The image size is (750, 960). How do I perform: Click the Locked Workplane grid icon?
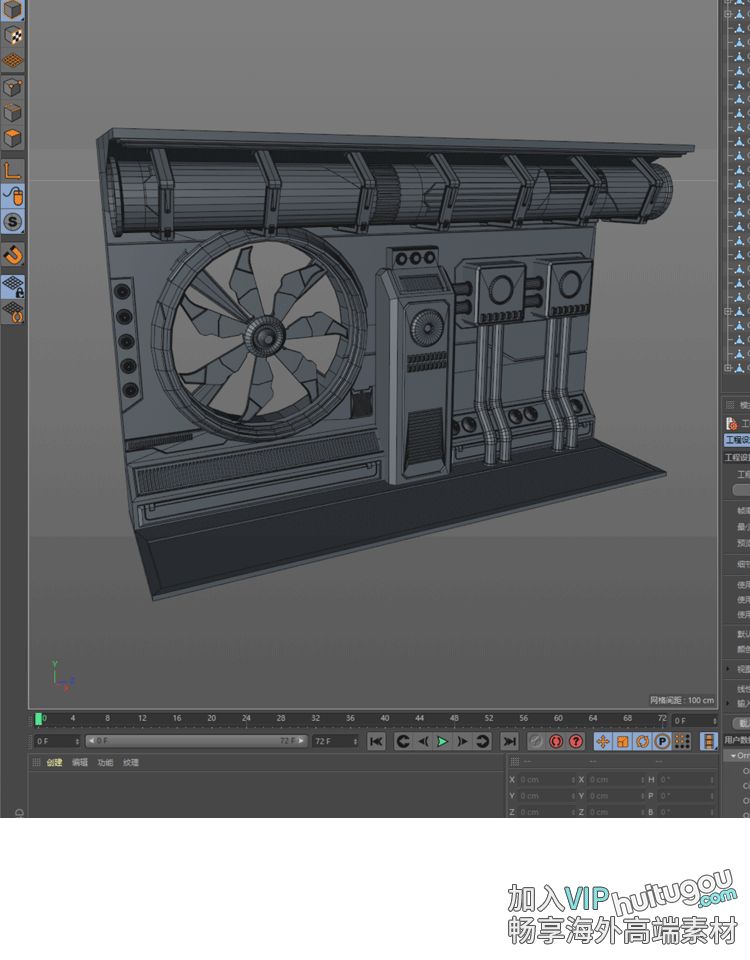coord(13,287)
